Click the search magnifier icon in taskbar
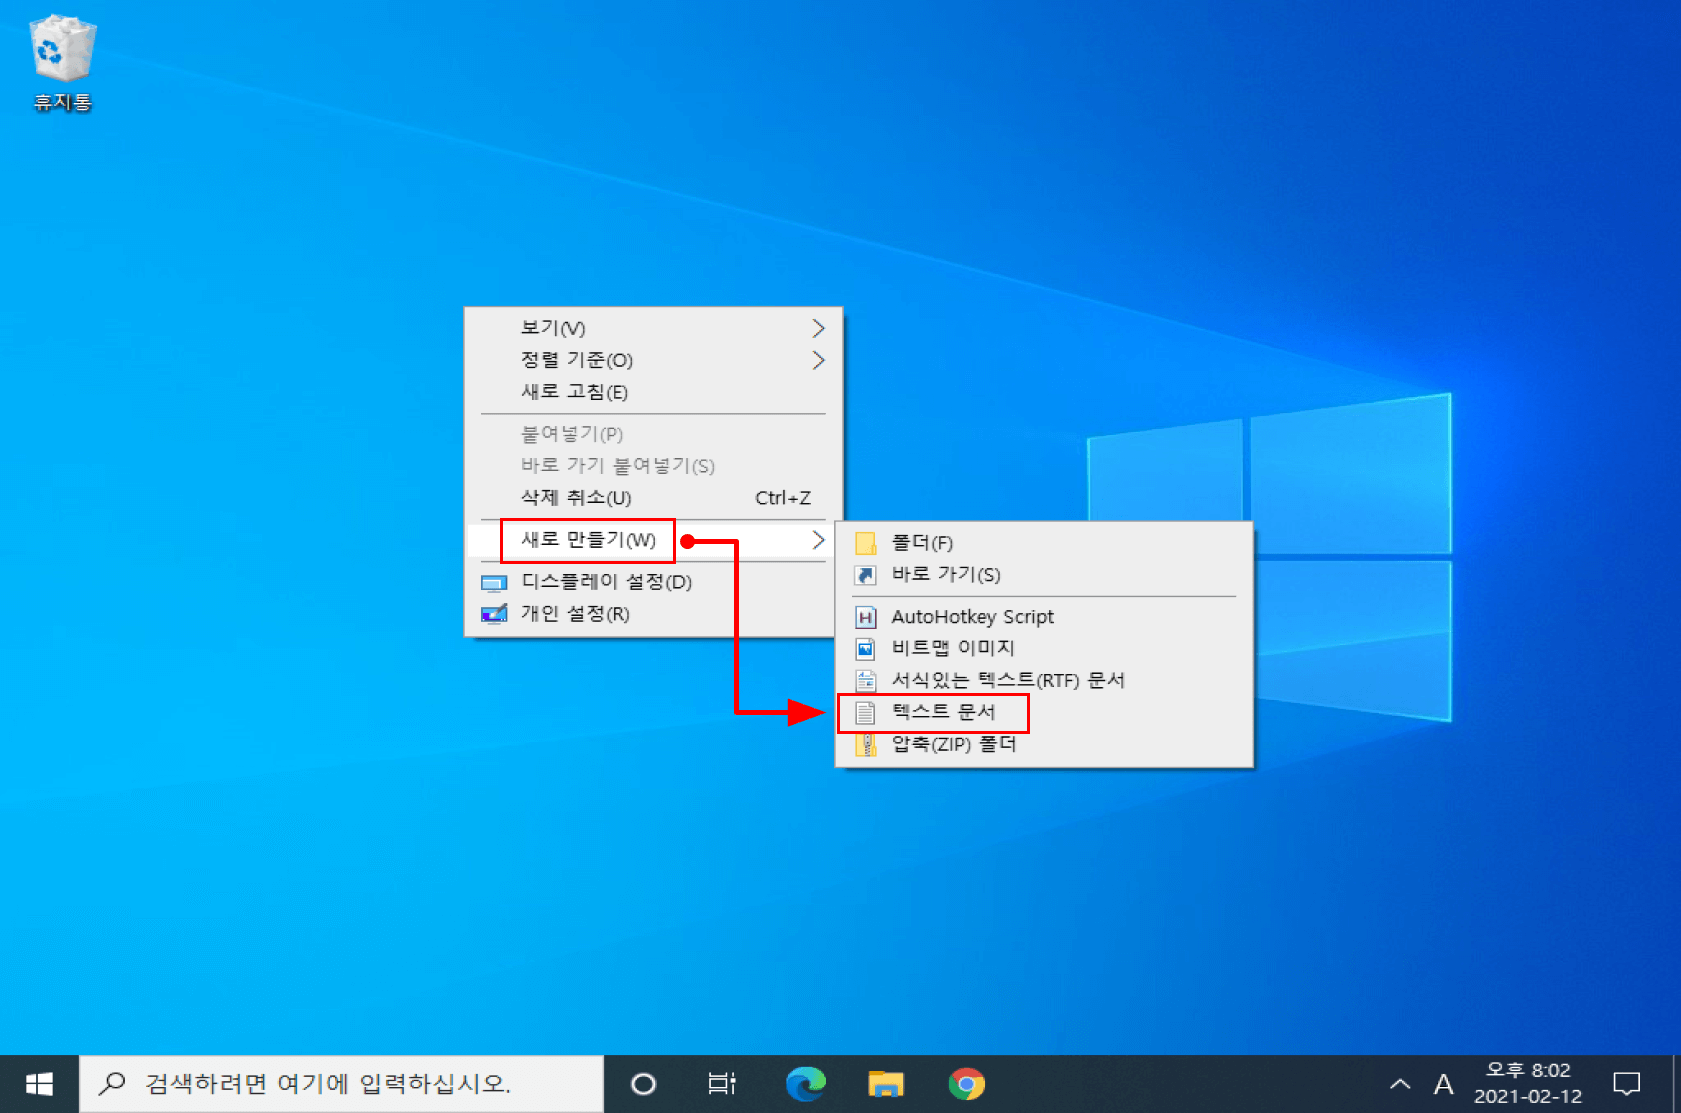This screenshot has height=1113, width=1681. click(x=112, y=1083)
